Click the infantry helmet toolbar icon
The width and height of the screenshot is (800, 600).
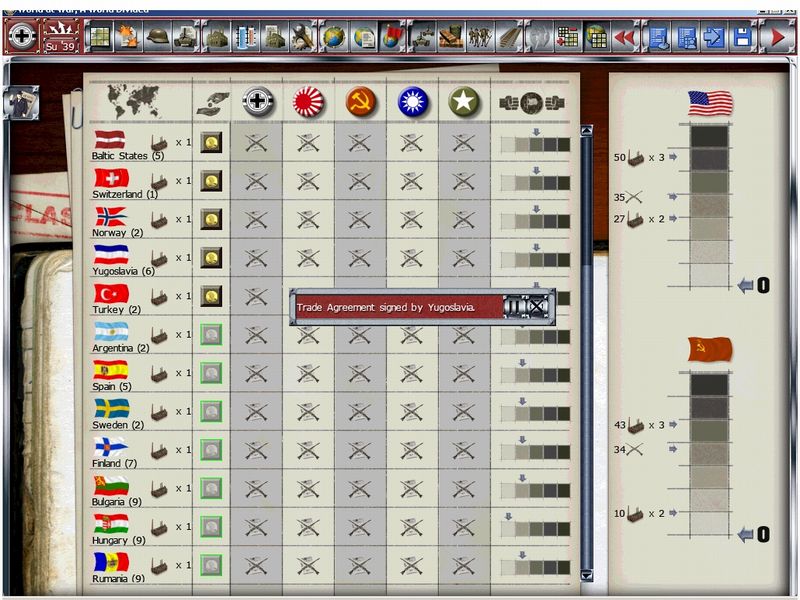pos(157,37)
